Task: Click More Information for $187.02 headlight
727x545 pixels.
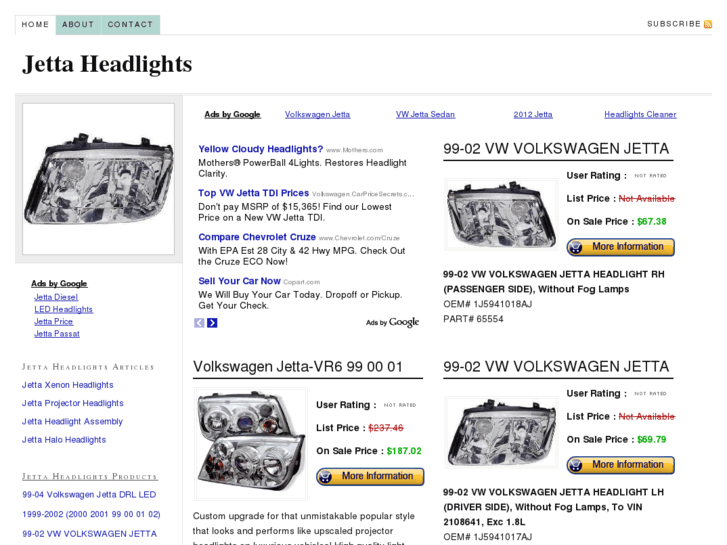Action: [370, 476]
